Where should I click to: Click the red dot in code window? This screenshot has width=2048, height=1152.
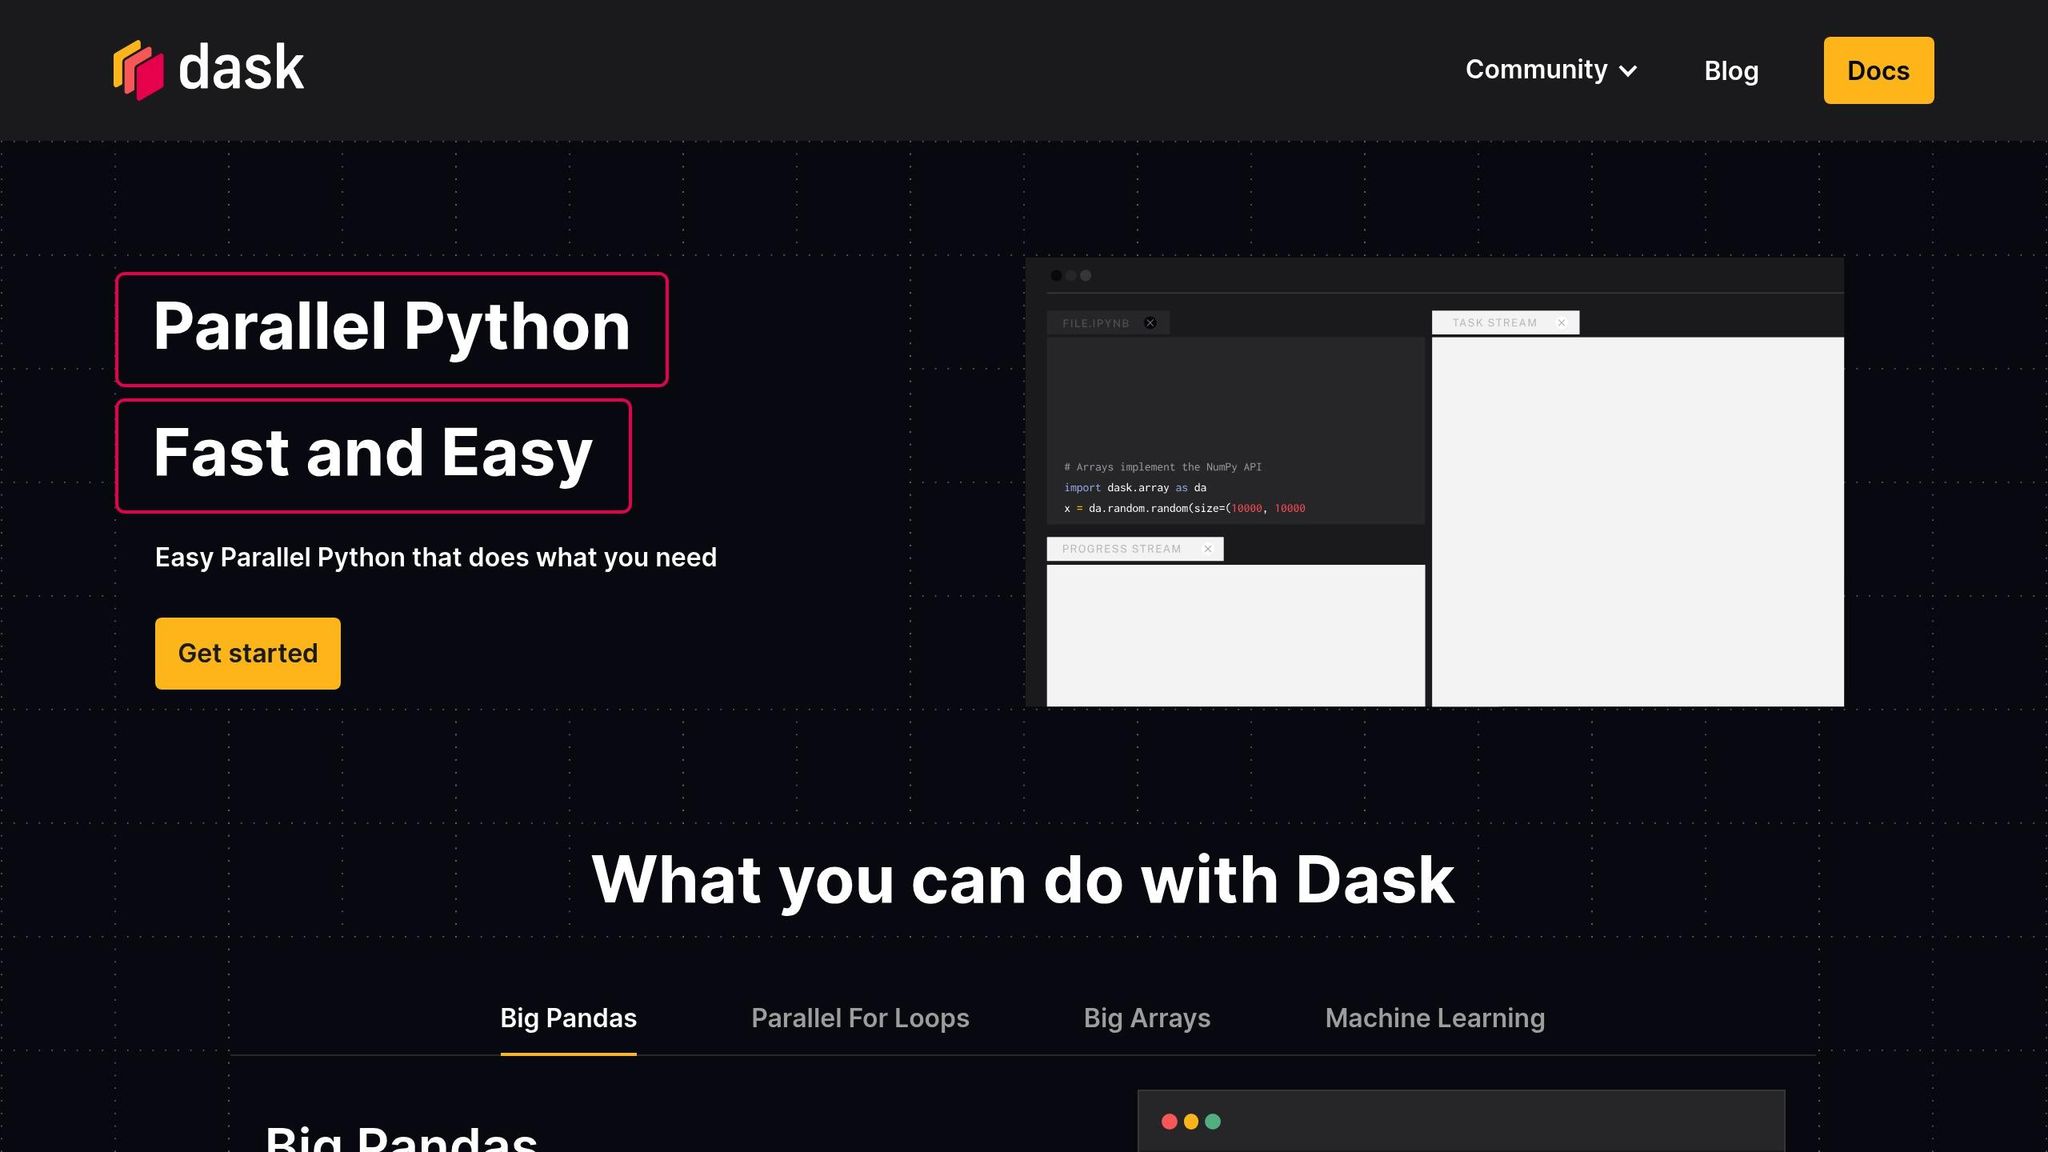coord(1169,1122)
